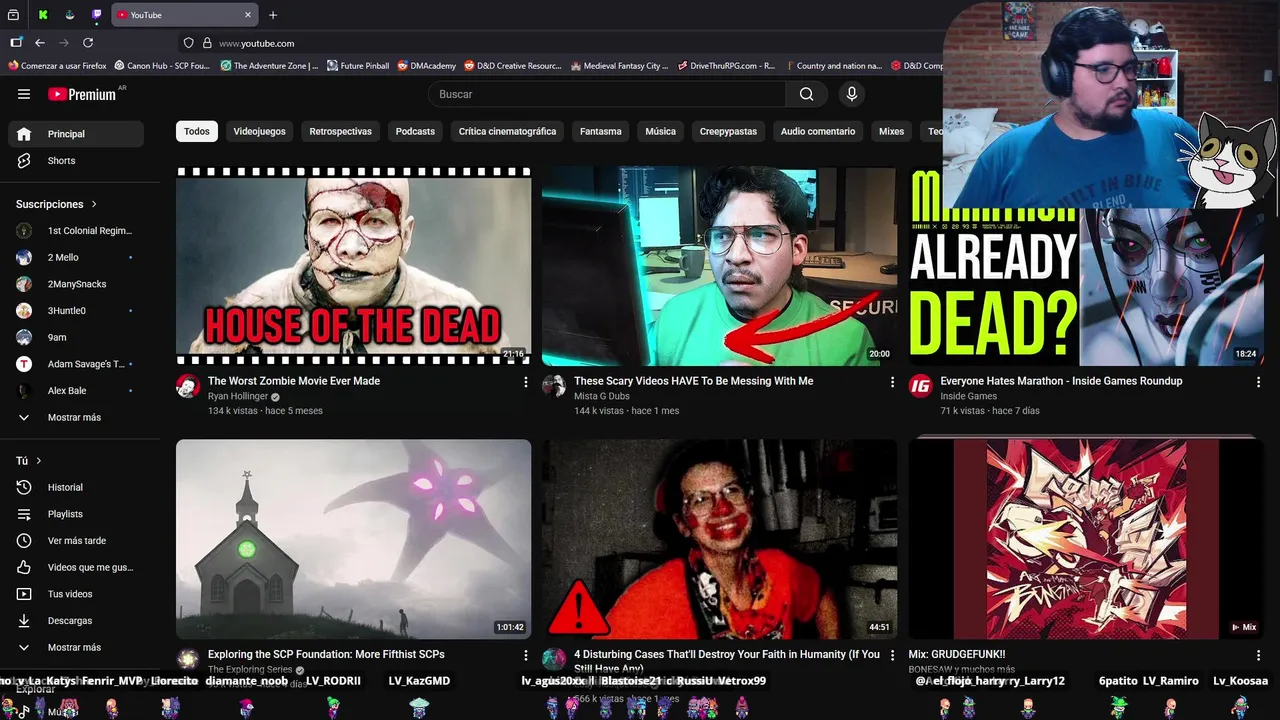This screenshot has height=720, width=1280.
Task: Select the Podcasts filter chip
Action: coord(415,131)
